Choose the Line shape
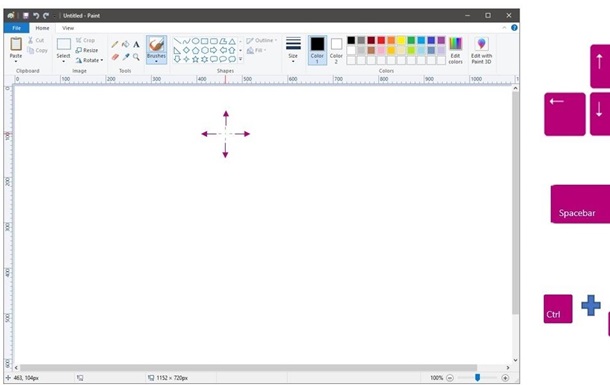The width and height of the screenshot is (610, 385). pyautogui.click(x=177, y=41)
